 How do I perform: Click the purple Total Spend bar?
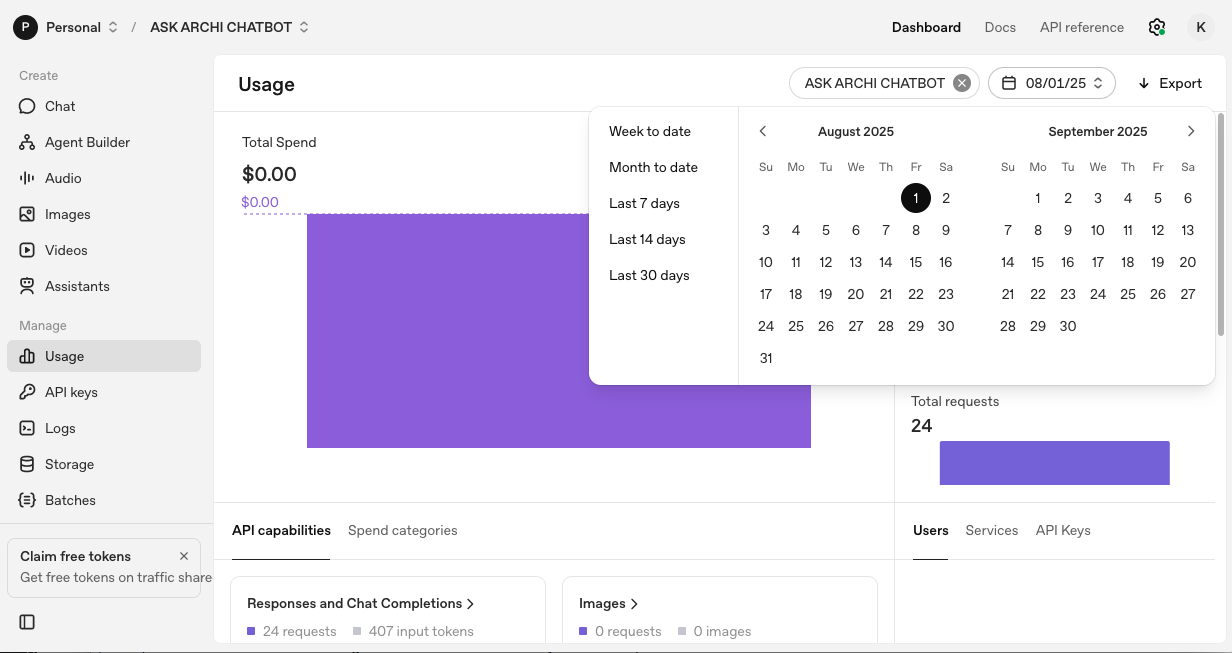coord(558,330)
